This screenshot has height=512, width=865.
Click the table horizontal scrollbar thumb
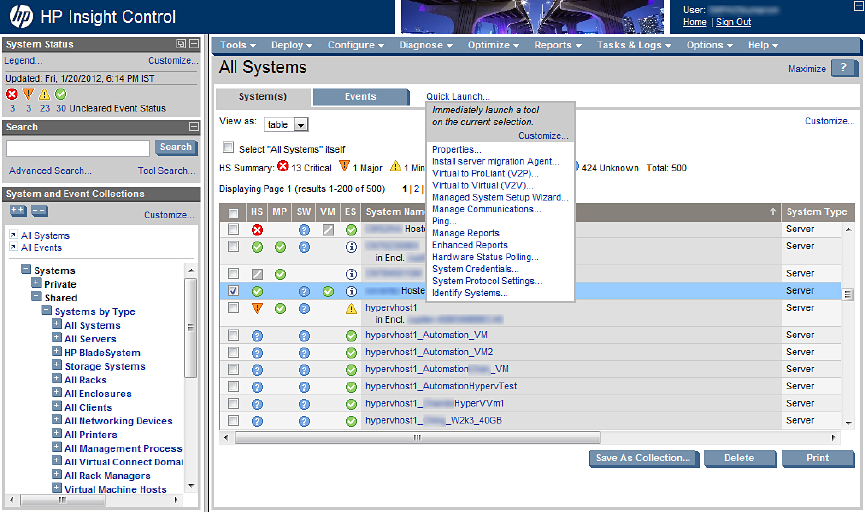[418, 438]
